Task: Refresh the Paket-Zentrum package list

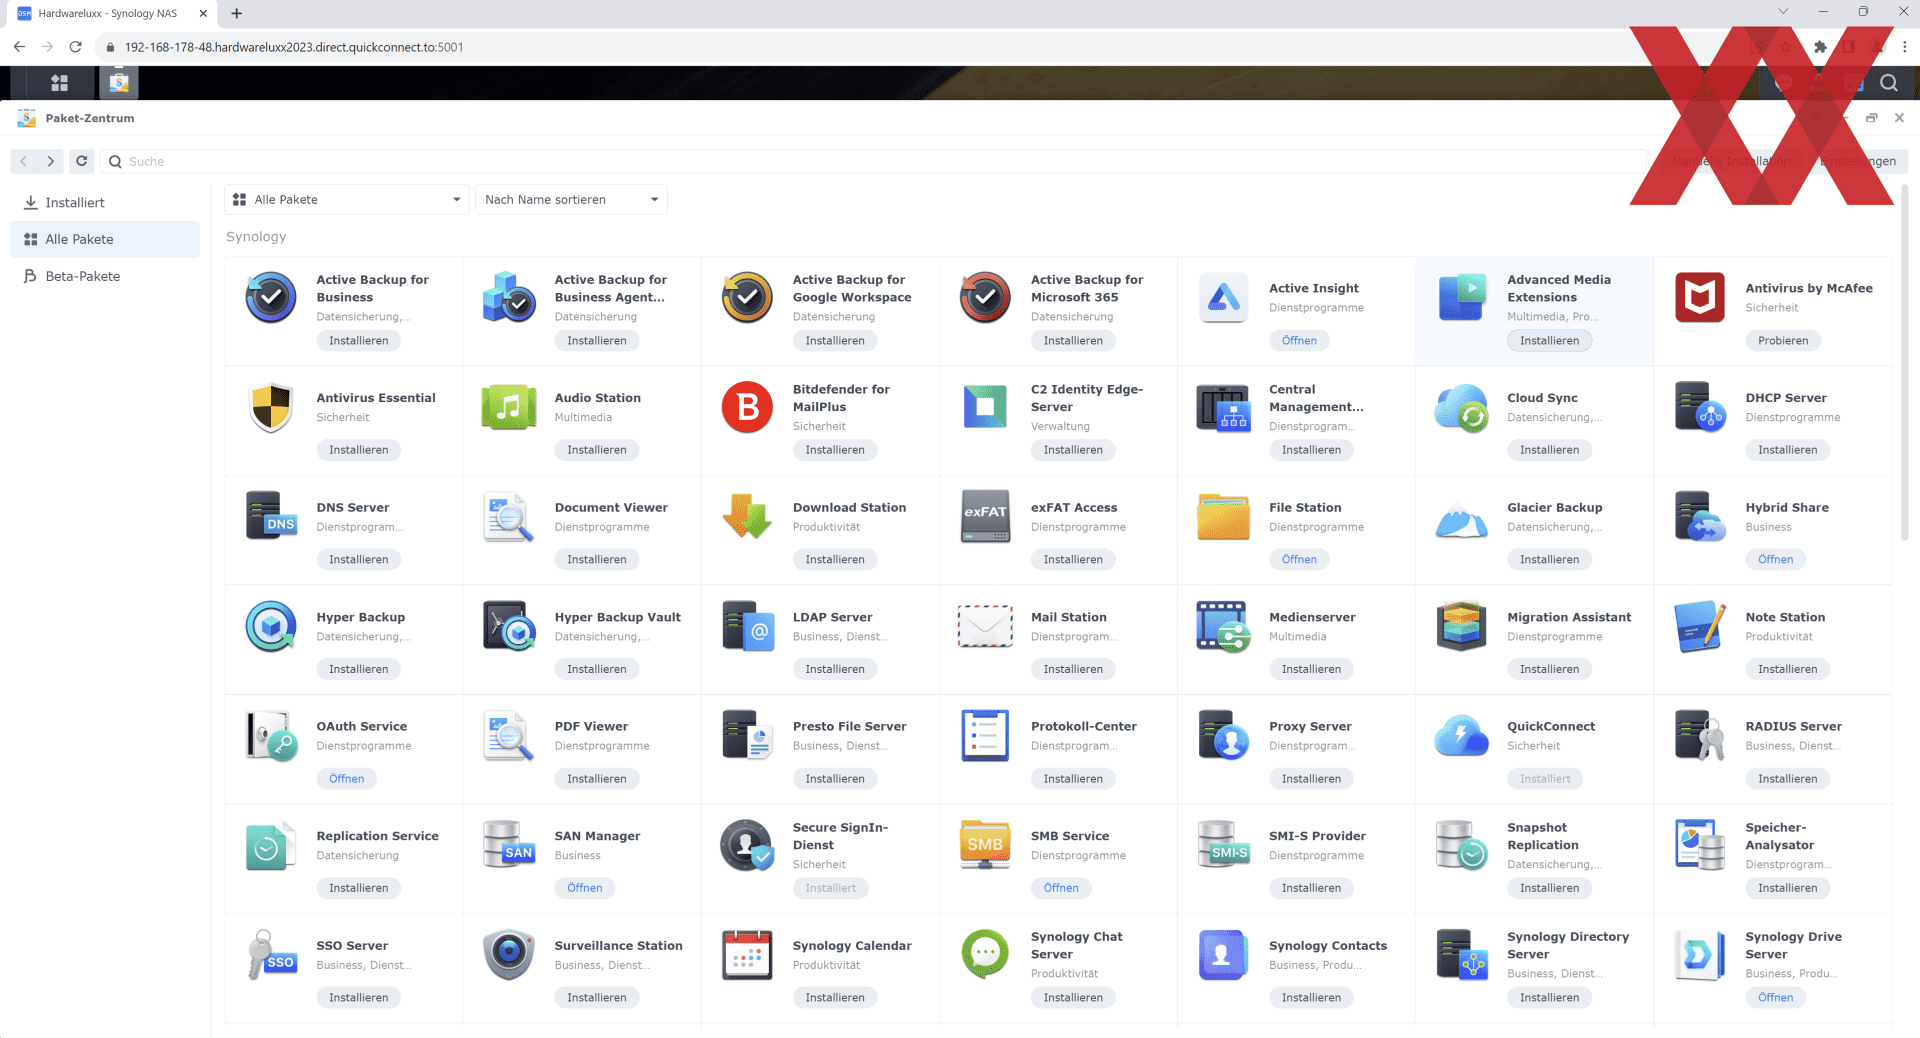Action: [82, 161]
